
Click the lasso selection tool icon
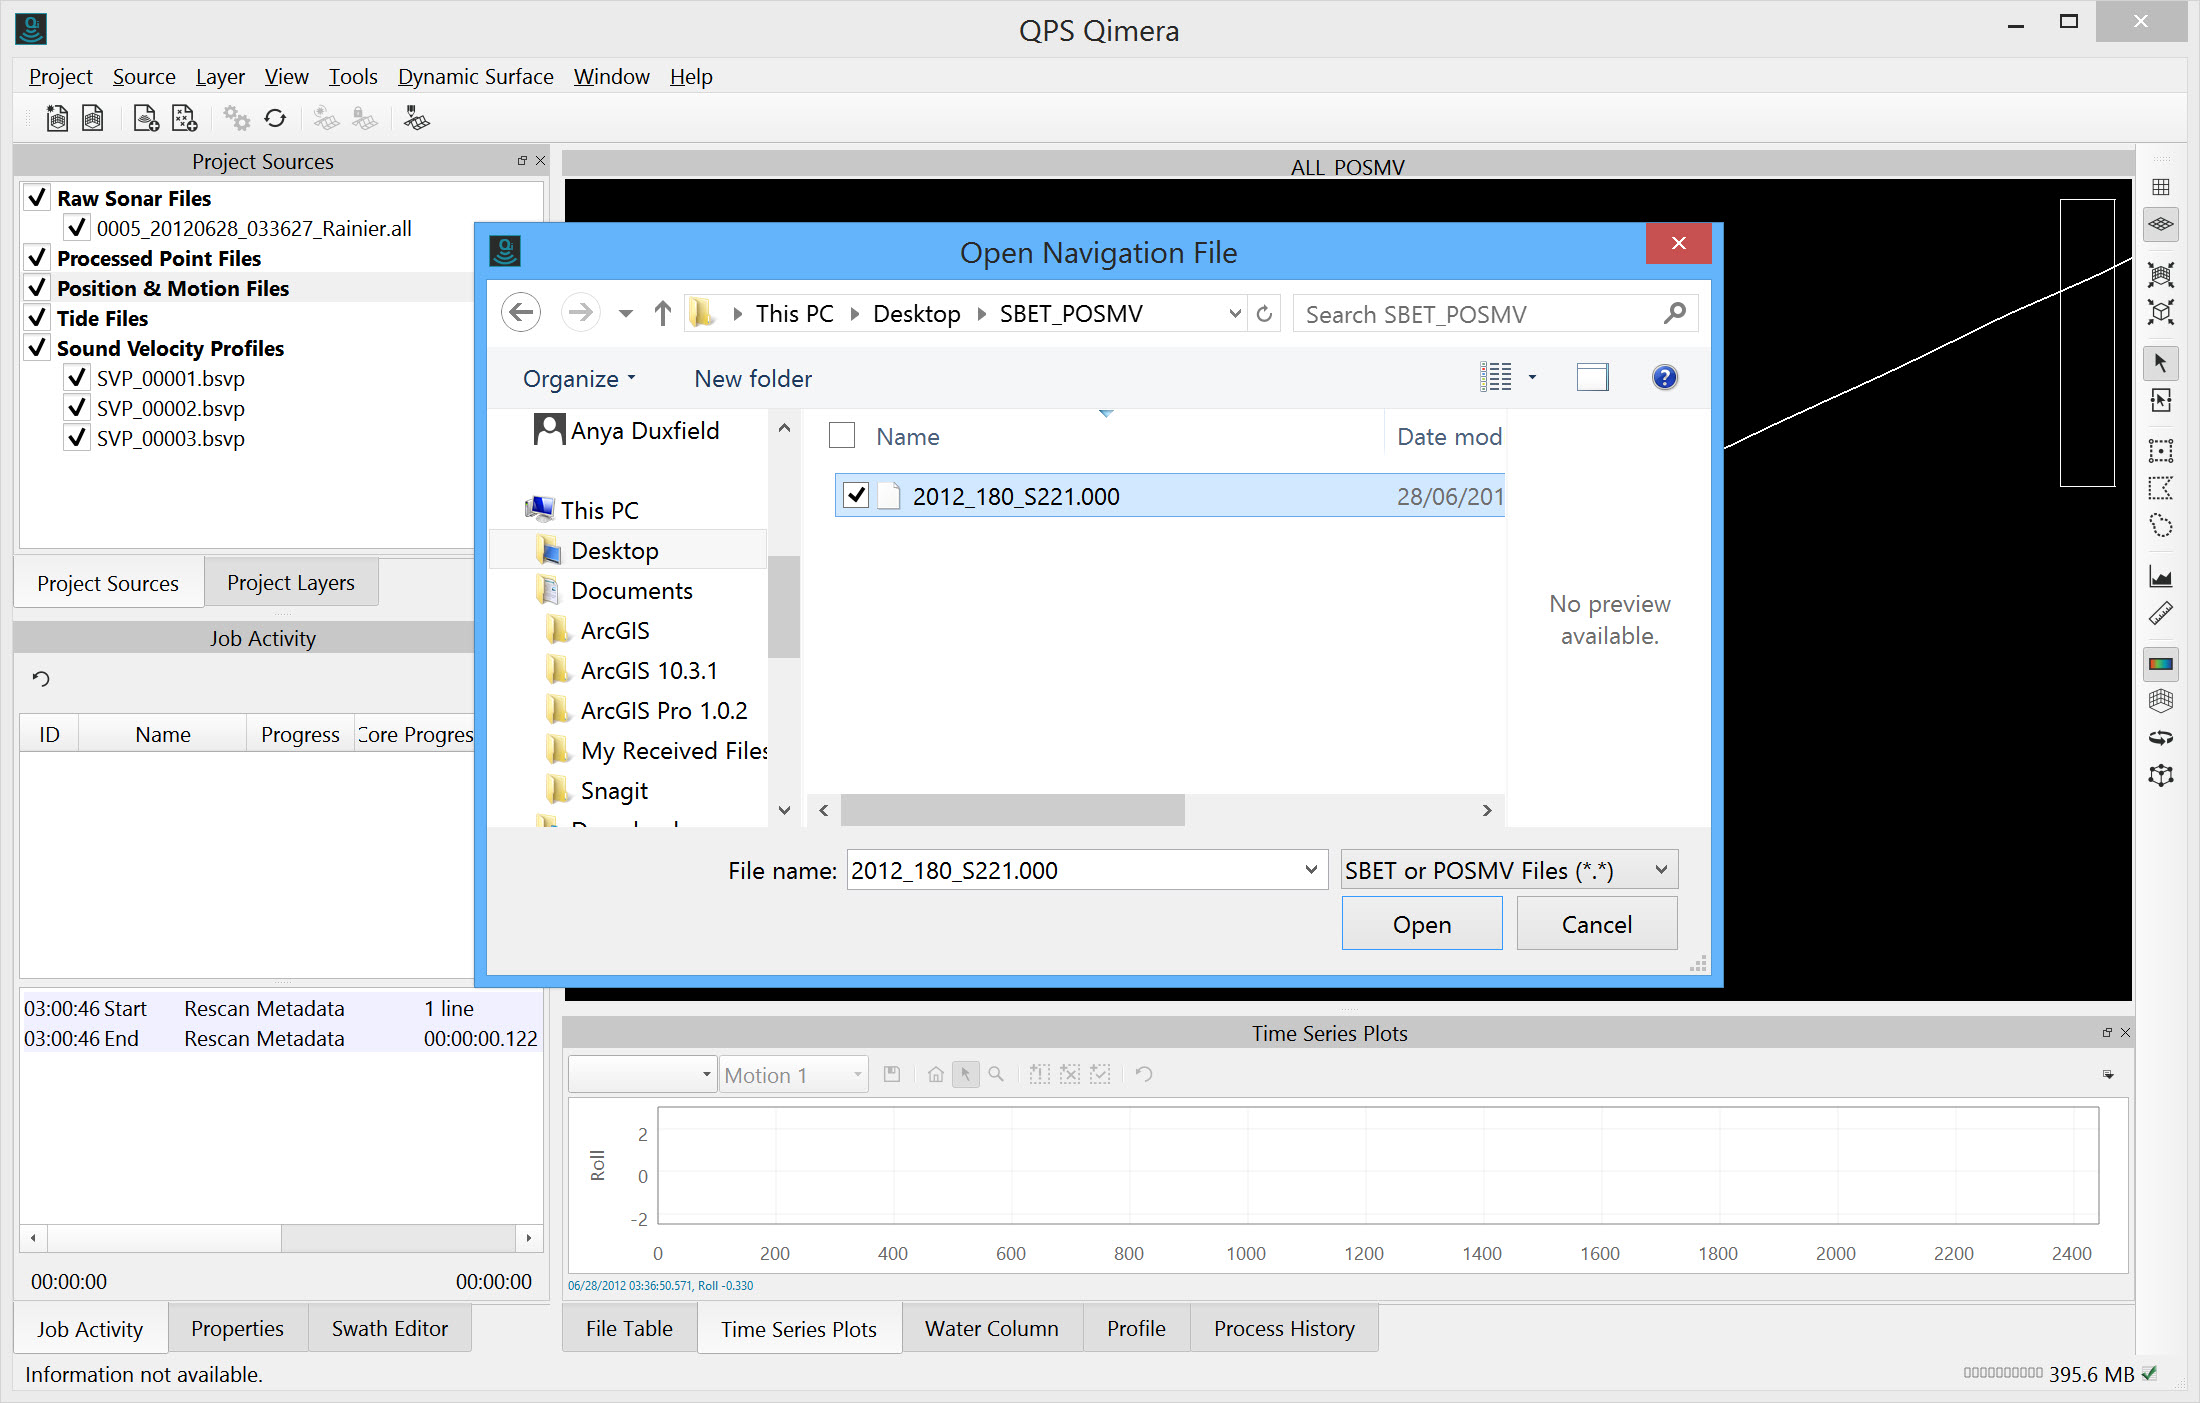coord(2161,526)
